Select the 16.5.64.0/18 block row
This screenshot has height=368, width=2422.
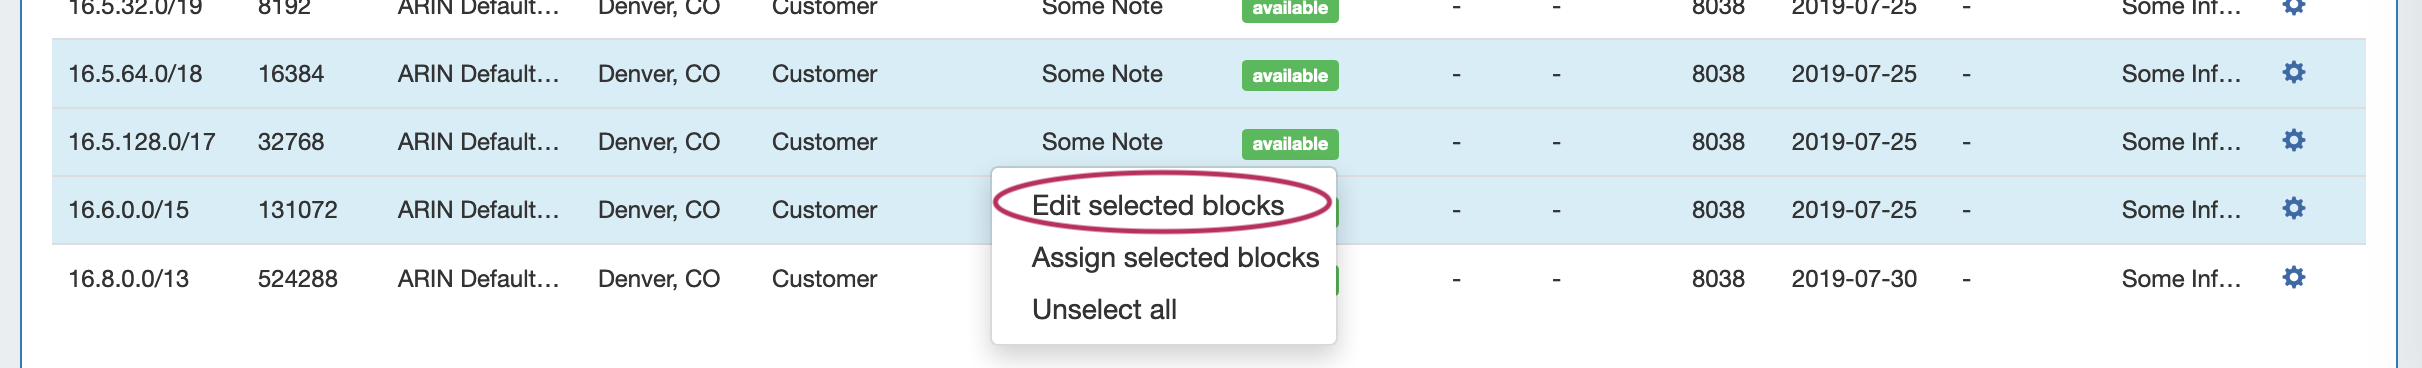[1208, 74]
